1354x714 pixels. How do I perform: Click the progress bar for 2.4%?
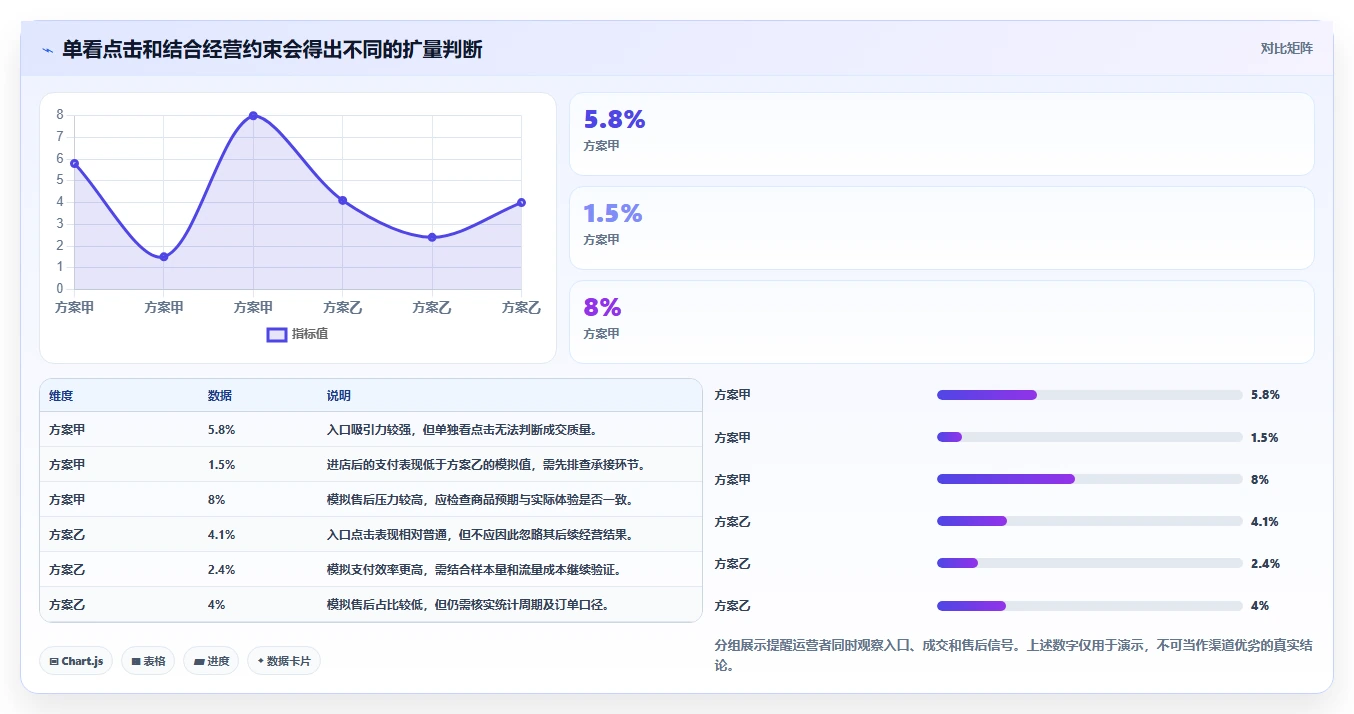click(x=1089, y=563)
